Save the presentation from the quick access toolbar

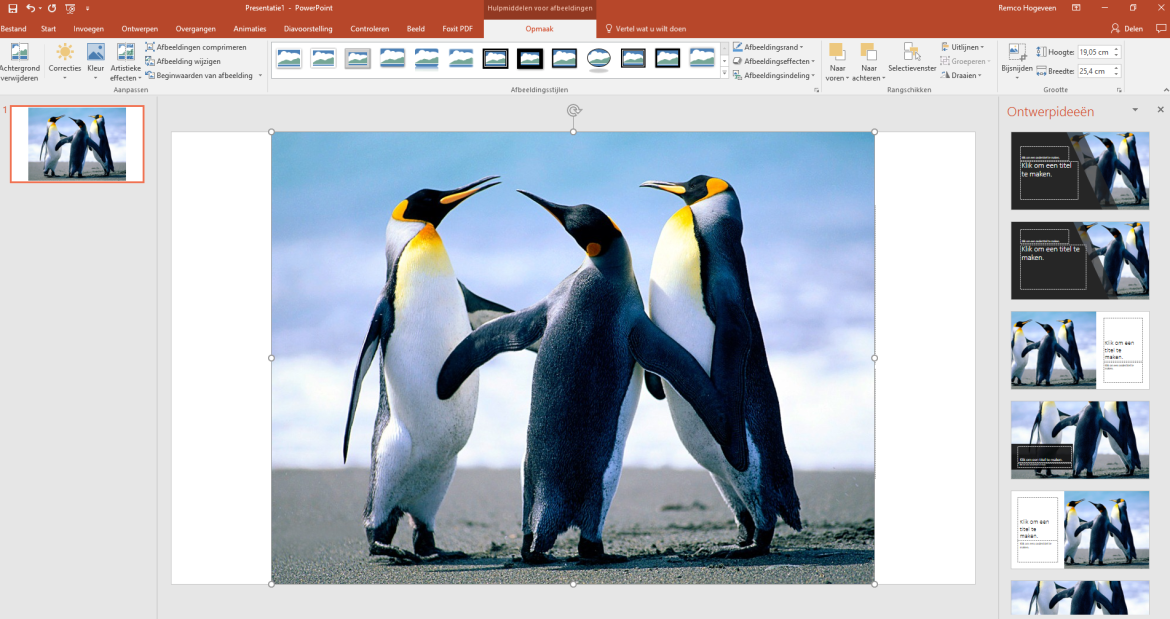coord(13,8)
